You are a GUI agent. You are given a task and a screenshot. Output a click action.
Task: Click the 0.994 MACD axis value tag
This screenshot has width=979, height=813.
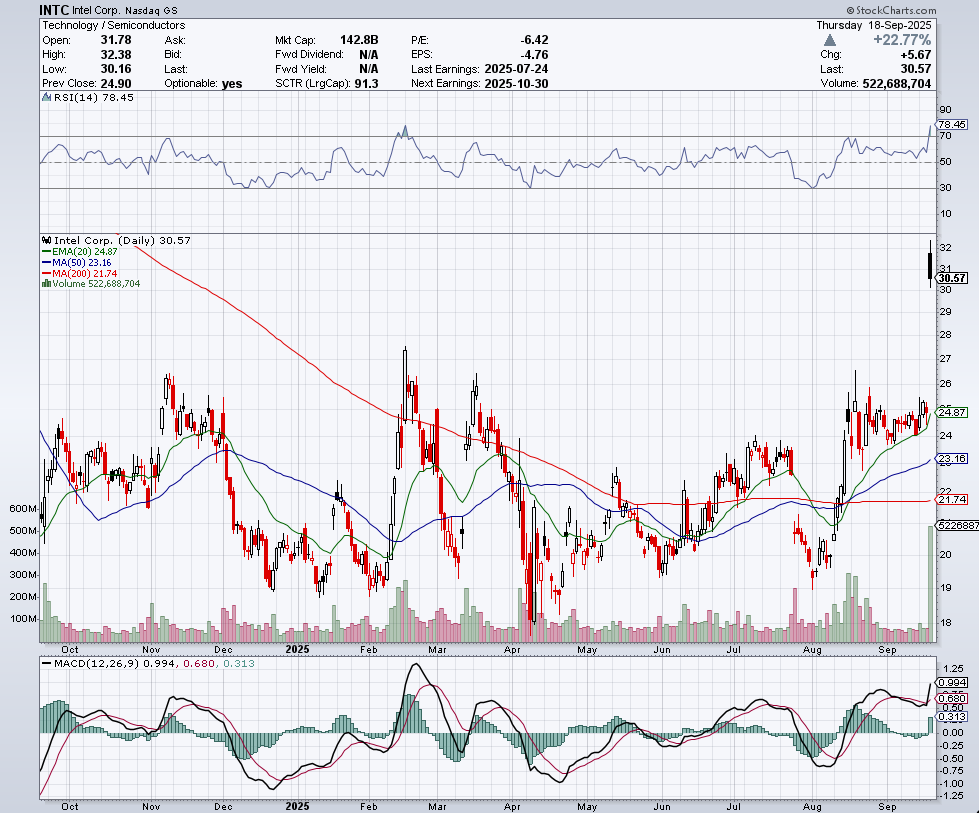952,683
